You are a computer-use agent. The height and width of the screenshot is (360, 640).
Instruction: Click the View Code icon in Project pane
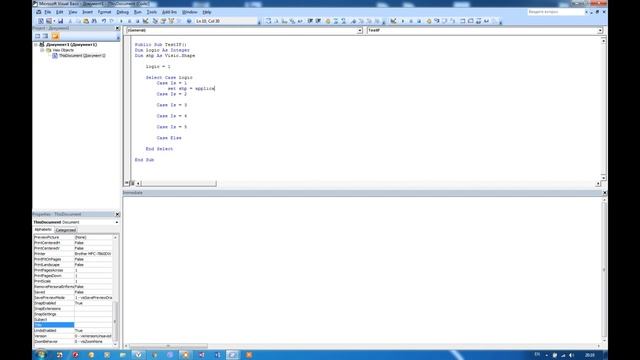coord(38,36)
